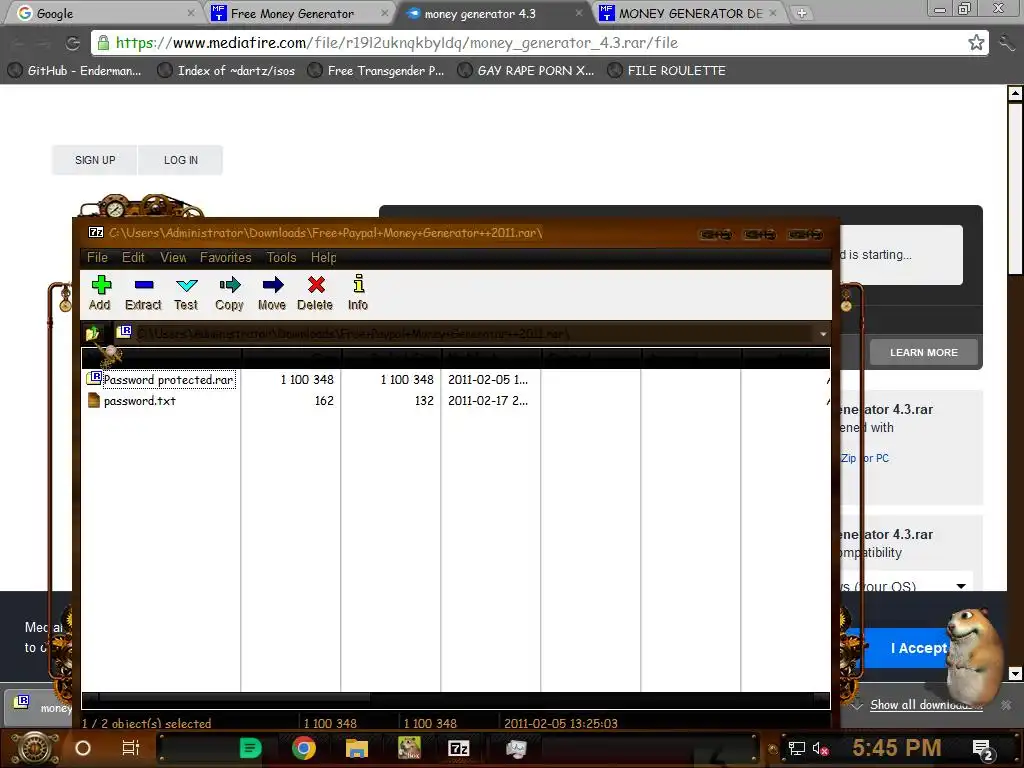1024x768 pixels.
Task: Click the green notes app taskbar icon
Action: 250,748
